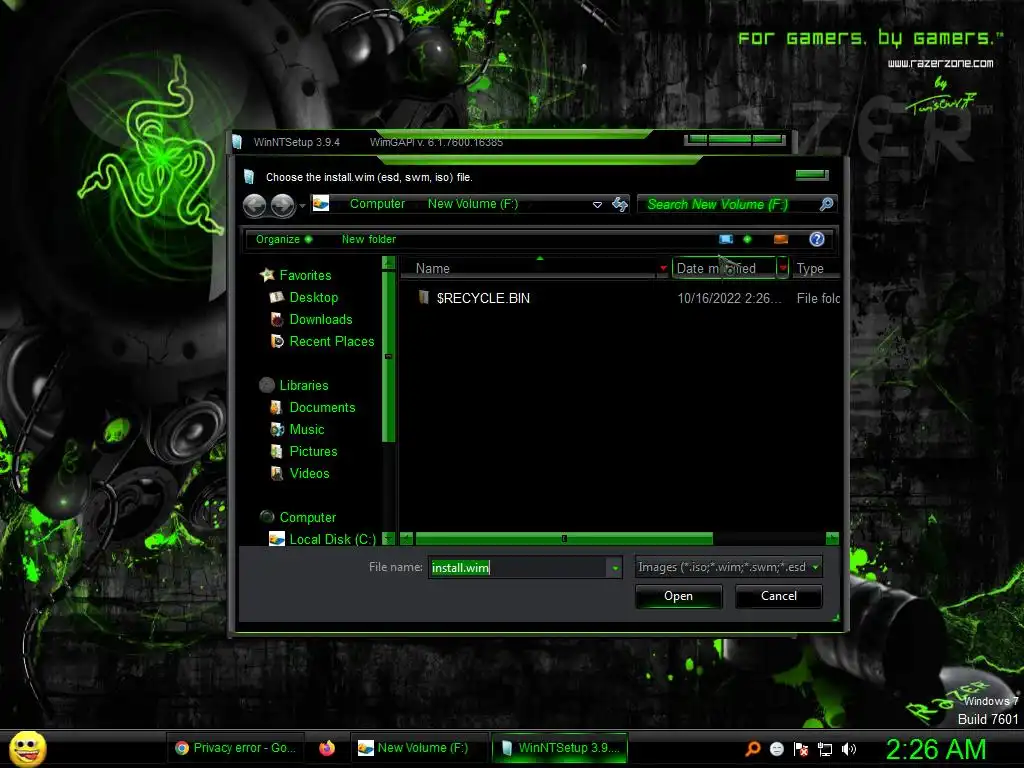Switch to WinNTSetup 3.9 taskbar item
The width and height of the screenshot is (1024, 768).
point(560,748)
